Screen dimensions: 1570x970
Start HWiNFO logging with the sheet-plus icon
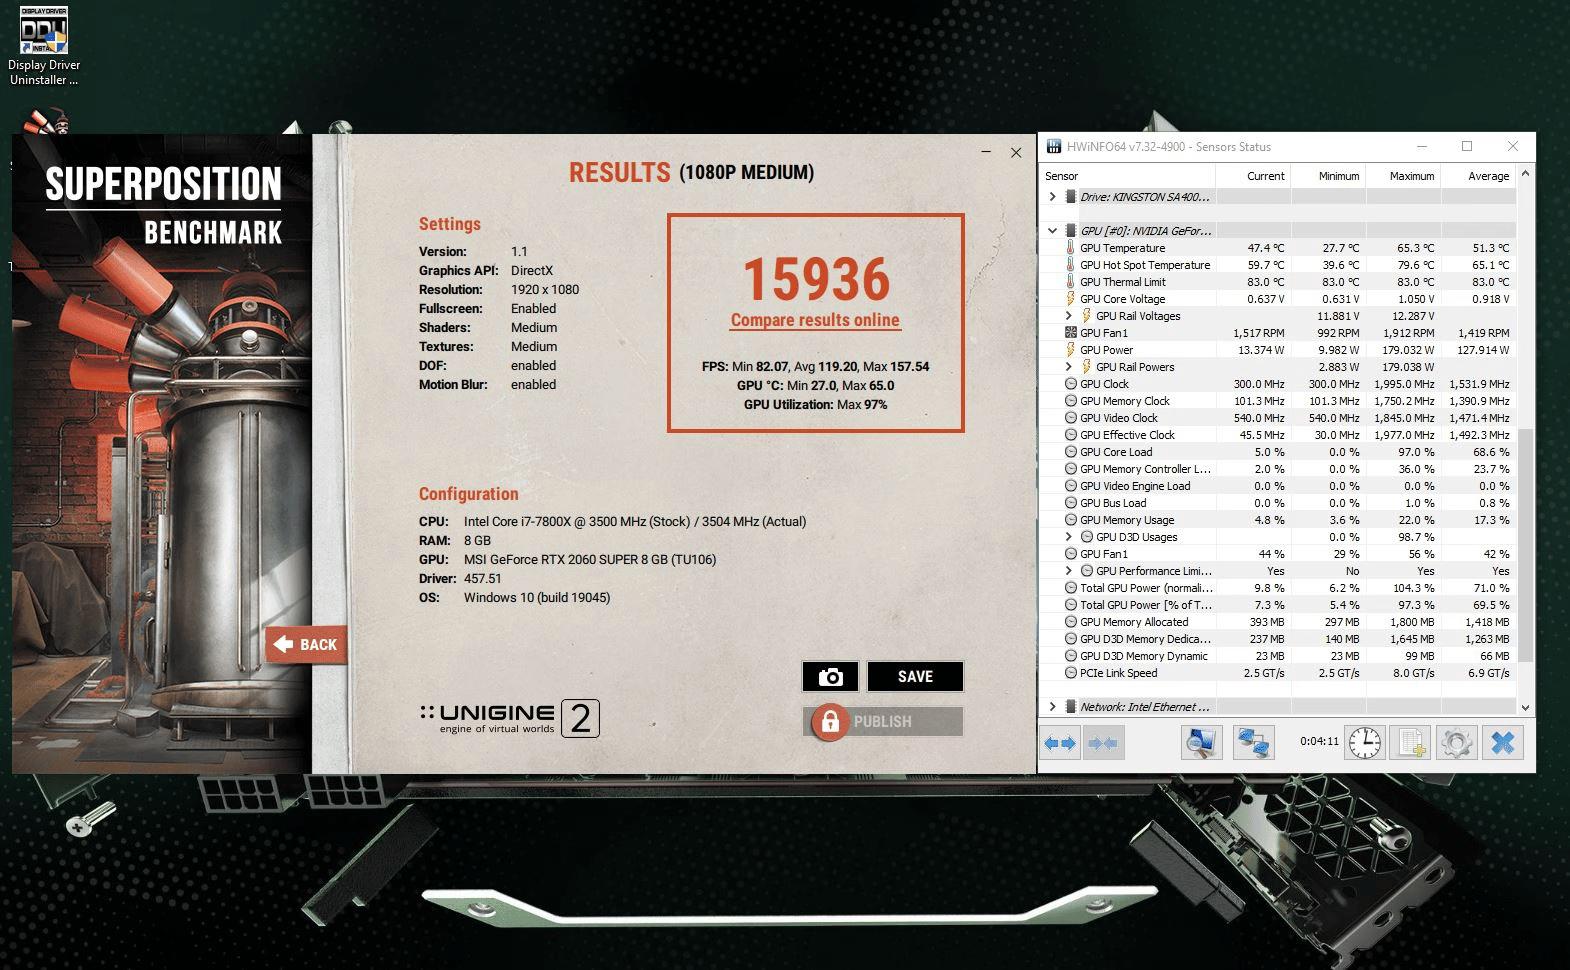pos(1411,743)
